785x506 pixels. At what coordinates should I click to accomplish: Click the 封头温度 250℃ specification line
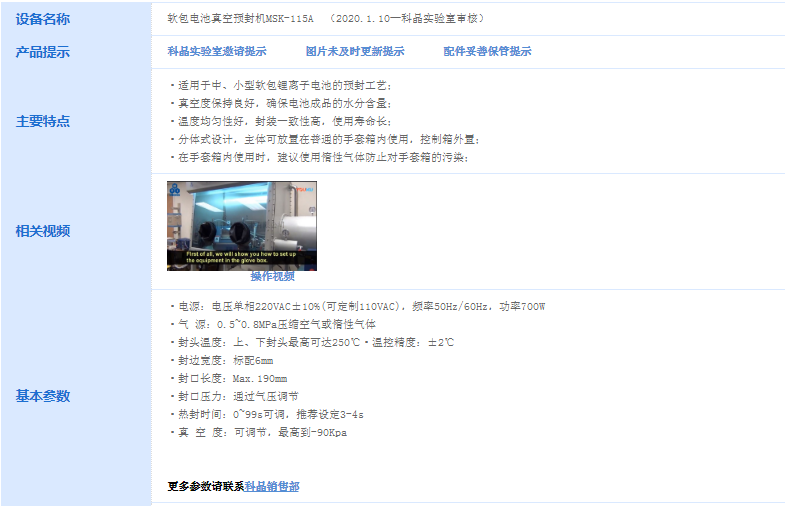[x=312, y=342]
